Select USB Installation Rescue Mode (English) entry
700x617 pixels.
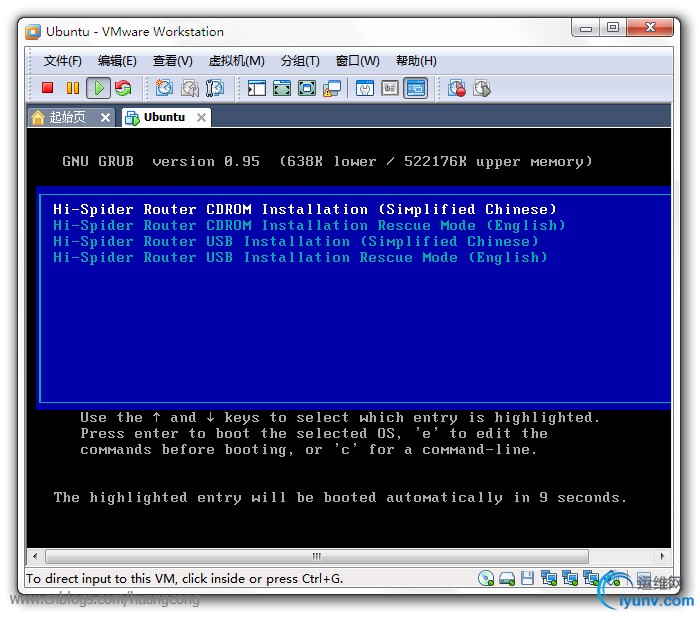coord(300,258)
